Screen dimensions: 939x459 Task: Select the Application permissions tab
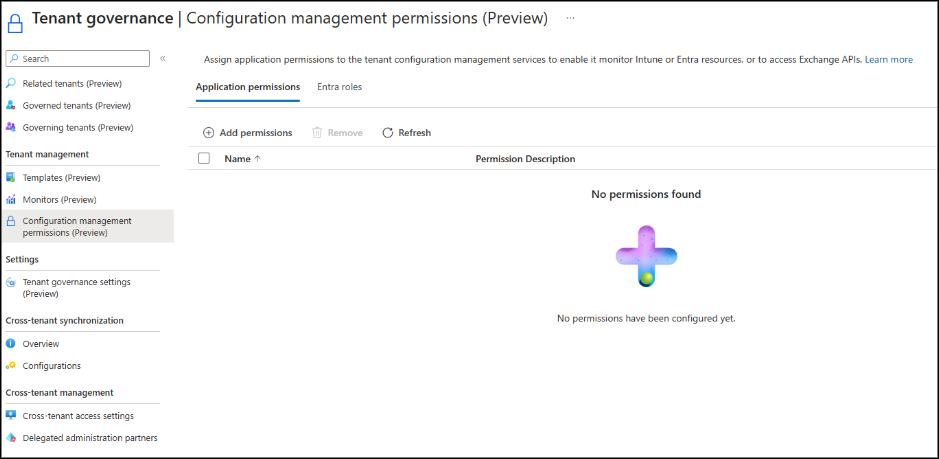pyautogui.click(x=248, y=87)
